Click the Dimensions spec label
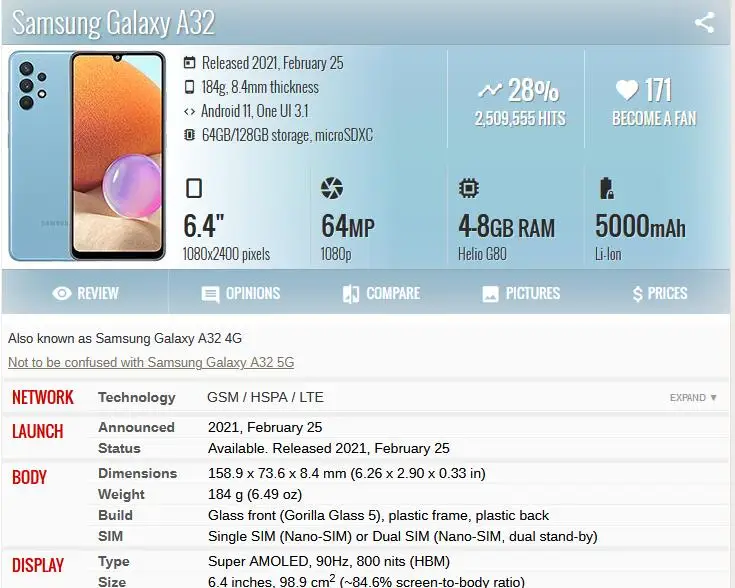Image resolution: width=735 pixels, height=588 pixels. click(137, 473)
